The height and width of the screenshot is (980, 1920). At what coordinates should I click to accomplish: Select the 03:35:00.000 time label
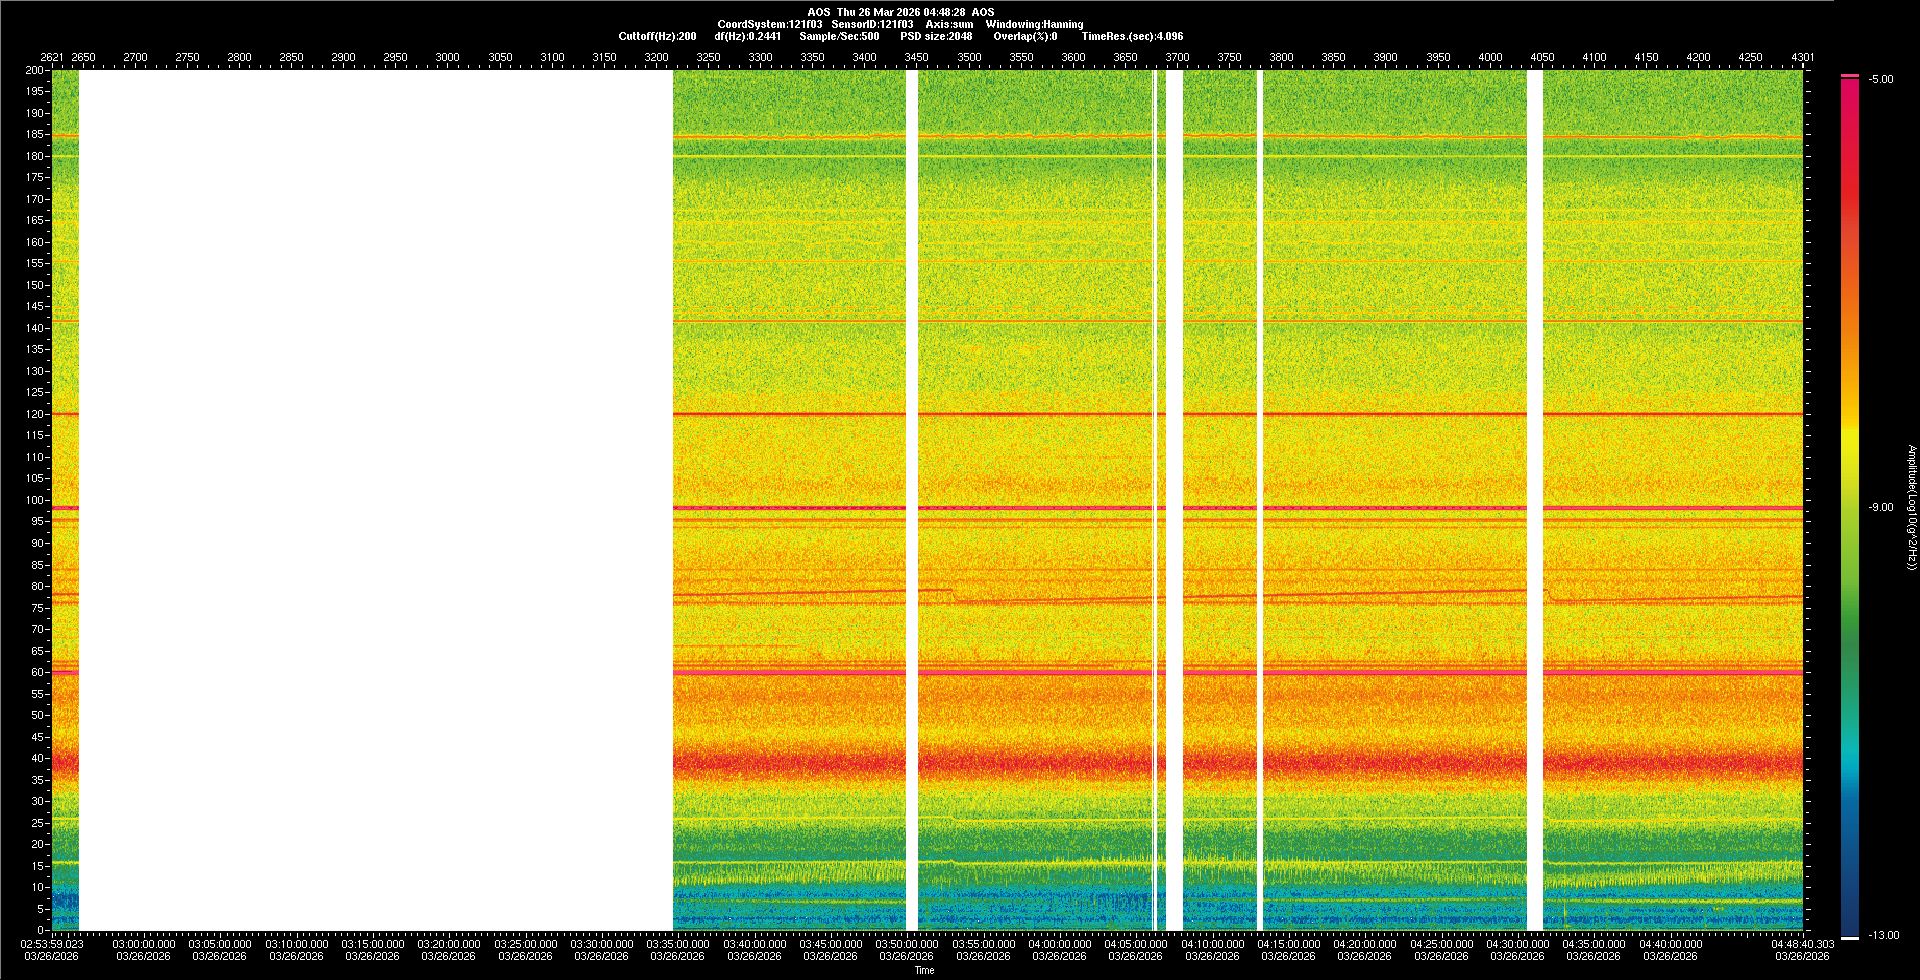click(x=678, y=944)
